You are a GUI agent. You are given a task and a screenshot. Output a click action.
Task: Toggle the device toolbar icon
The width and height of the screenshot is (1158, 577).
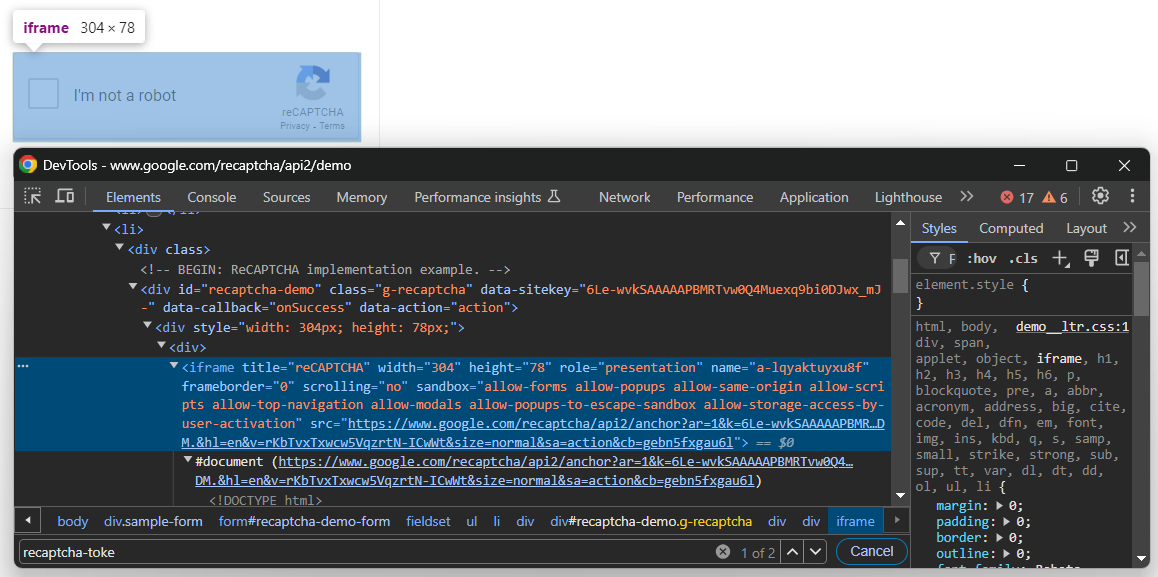(x=64, y=196)
